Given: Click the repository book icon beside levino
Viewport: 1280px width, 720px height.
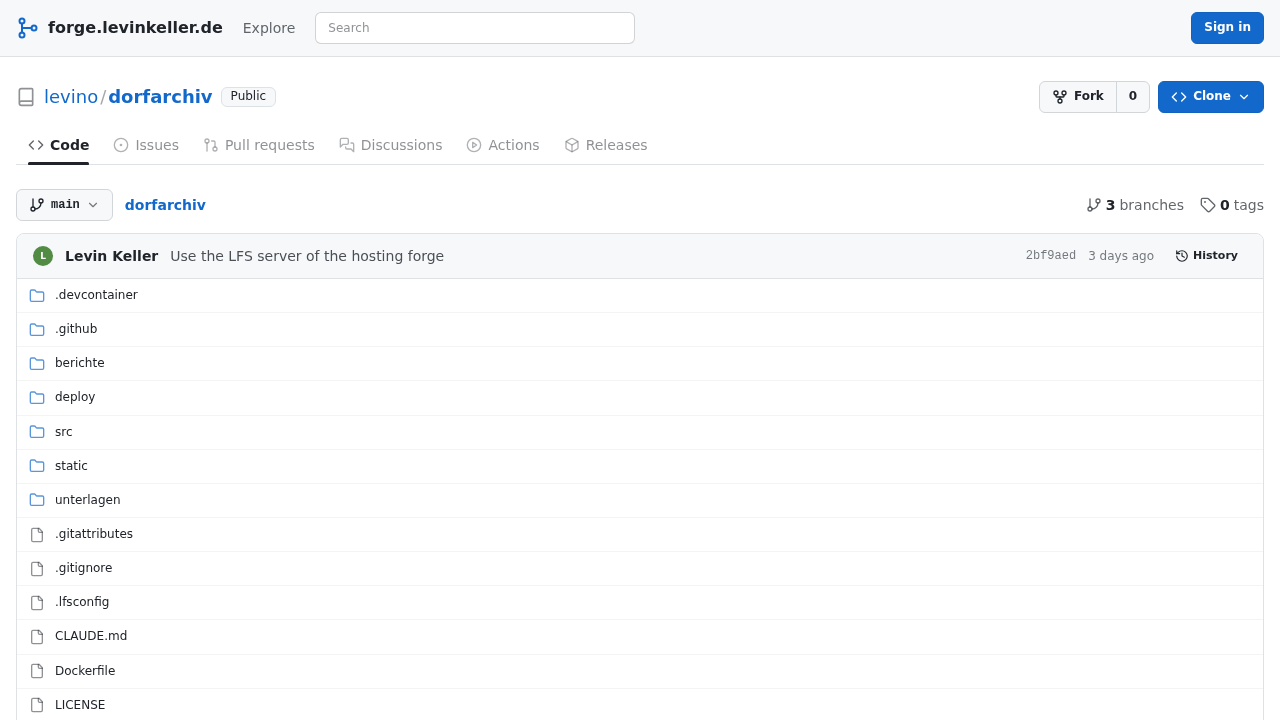Looking at the screenshot, I should 26,97.
